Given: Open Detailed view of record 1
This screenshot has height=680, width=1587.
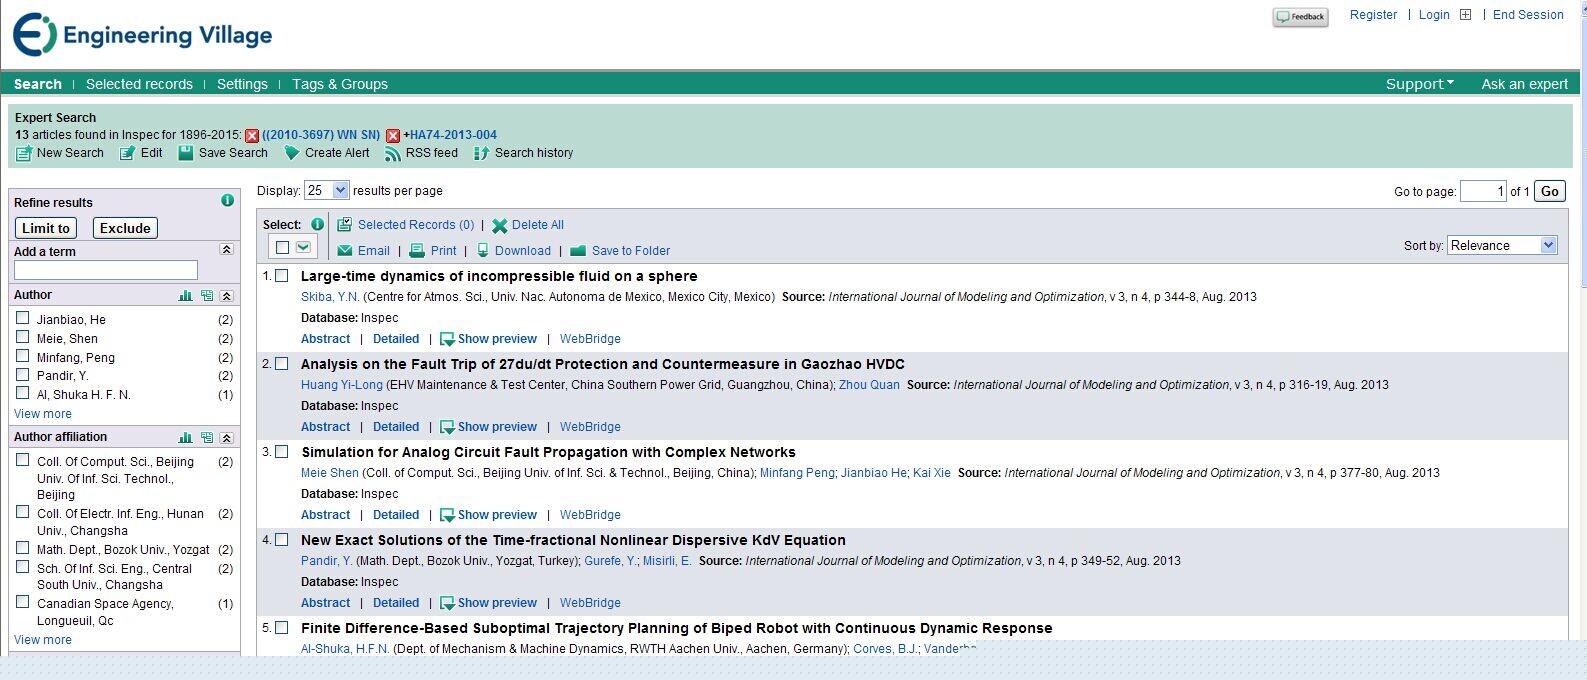Looking at the screenshot, I should [x=396, y=339].
